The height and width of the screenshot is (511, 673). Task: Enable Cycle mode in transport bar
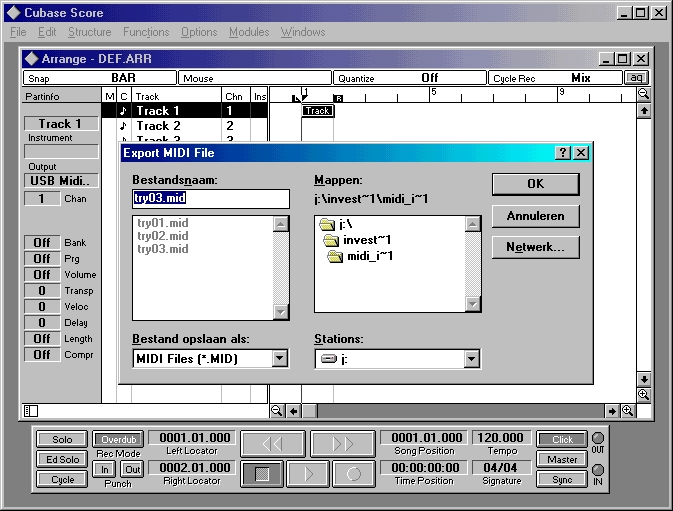click(x=62, y=479)
